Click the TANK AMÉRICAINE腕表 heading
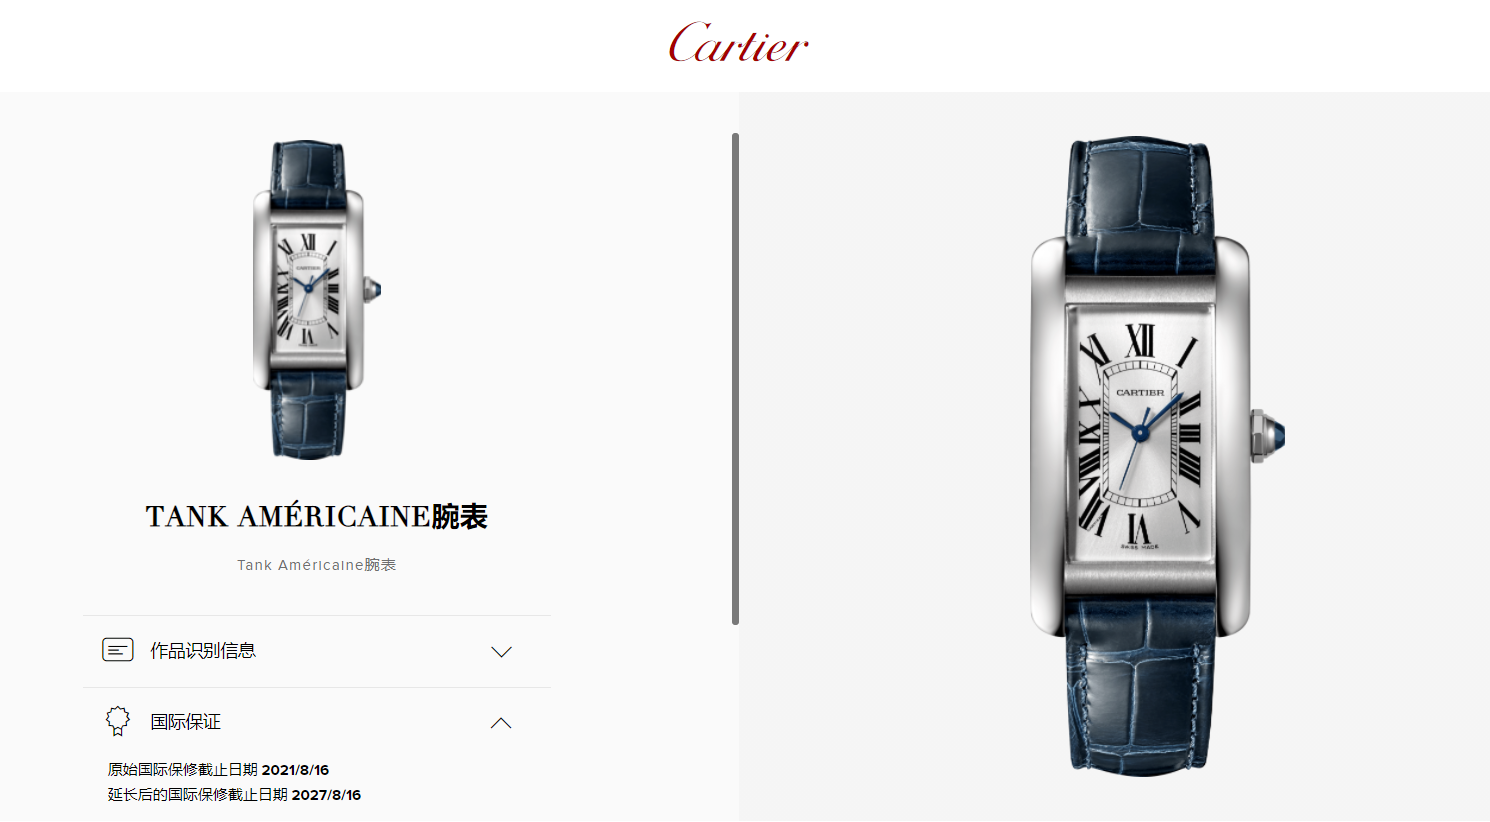1490x822 pixels. coord(316,516)
